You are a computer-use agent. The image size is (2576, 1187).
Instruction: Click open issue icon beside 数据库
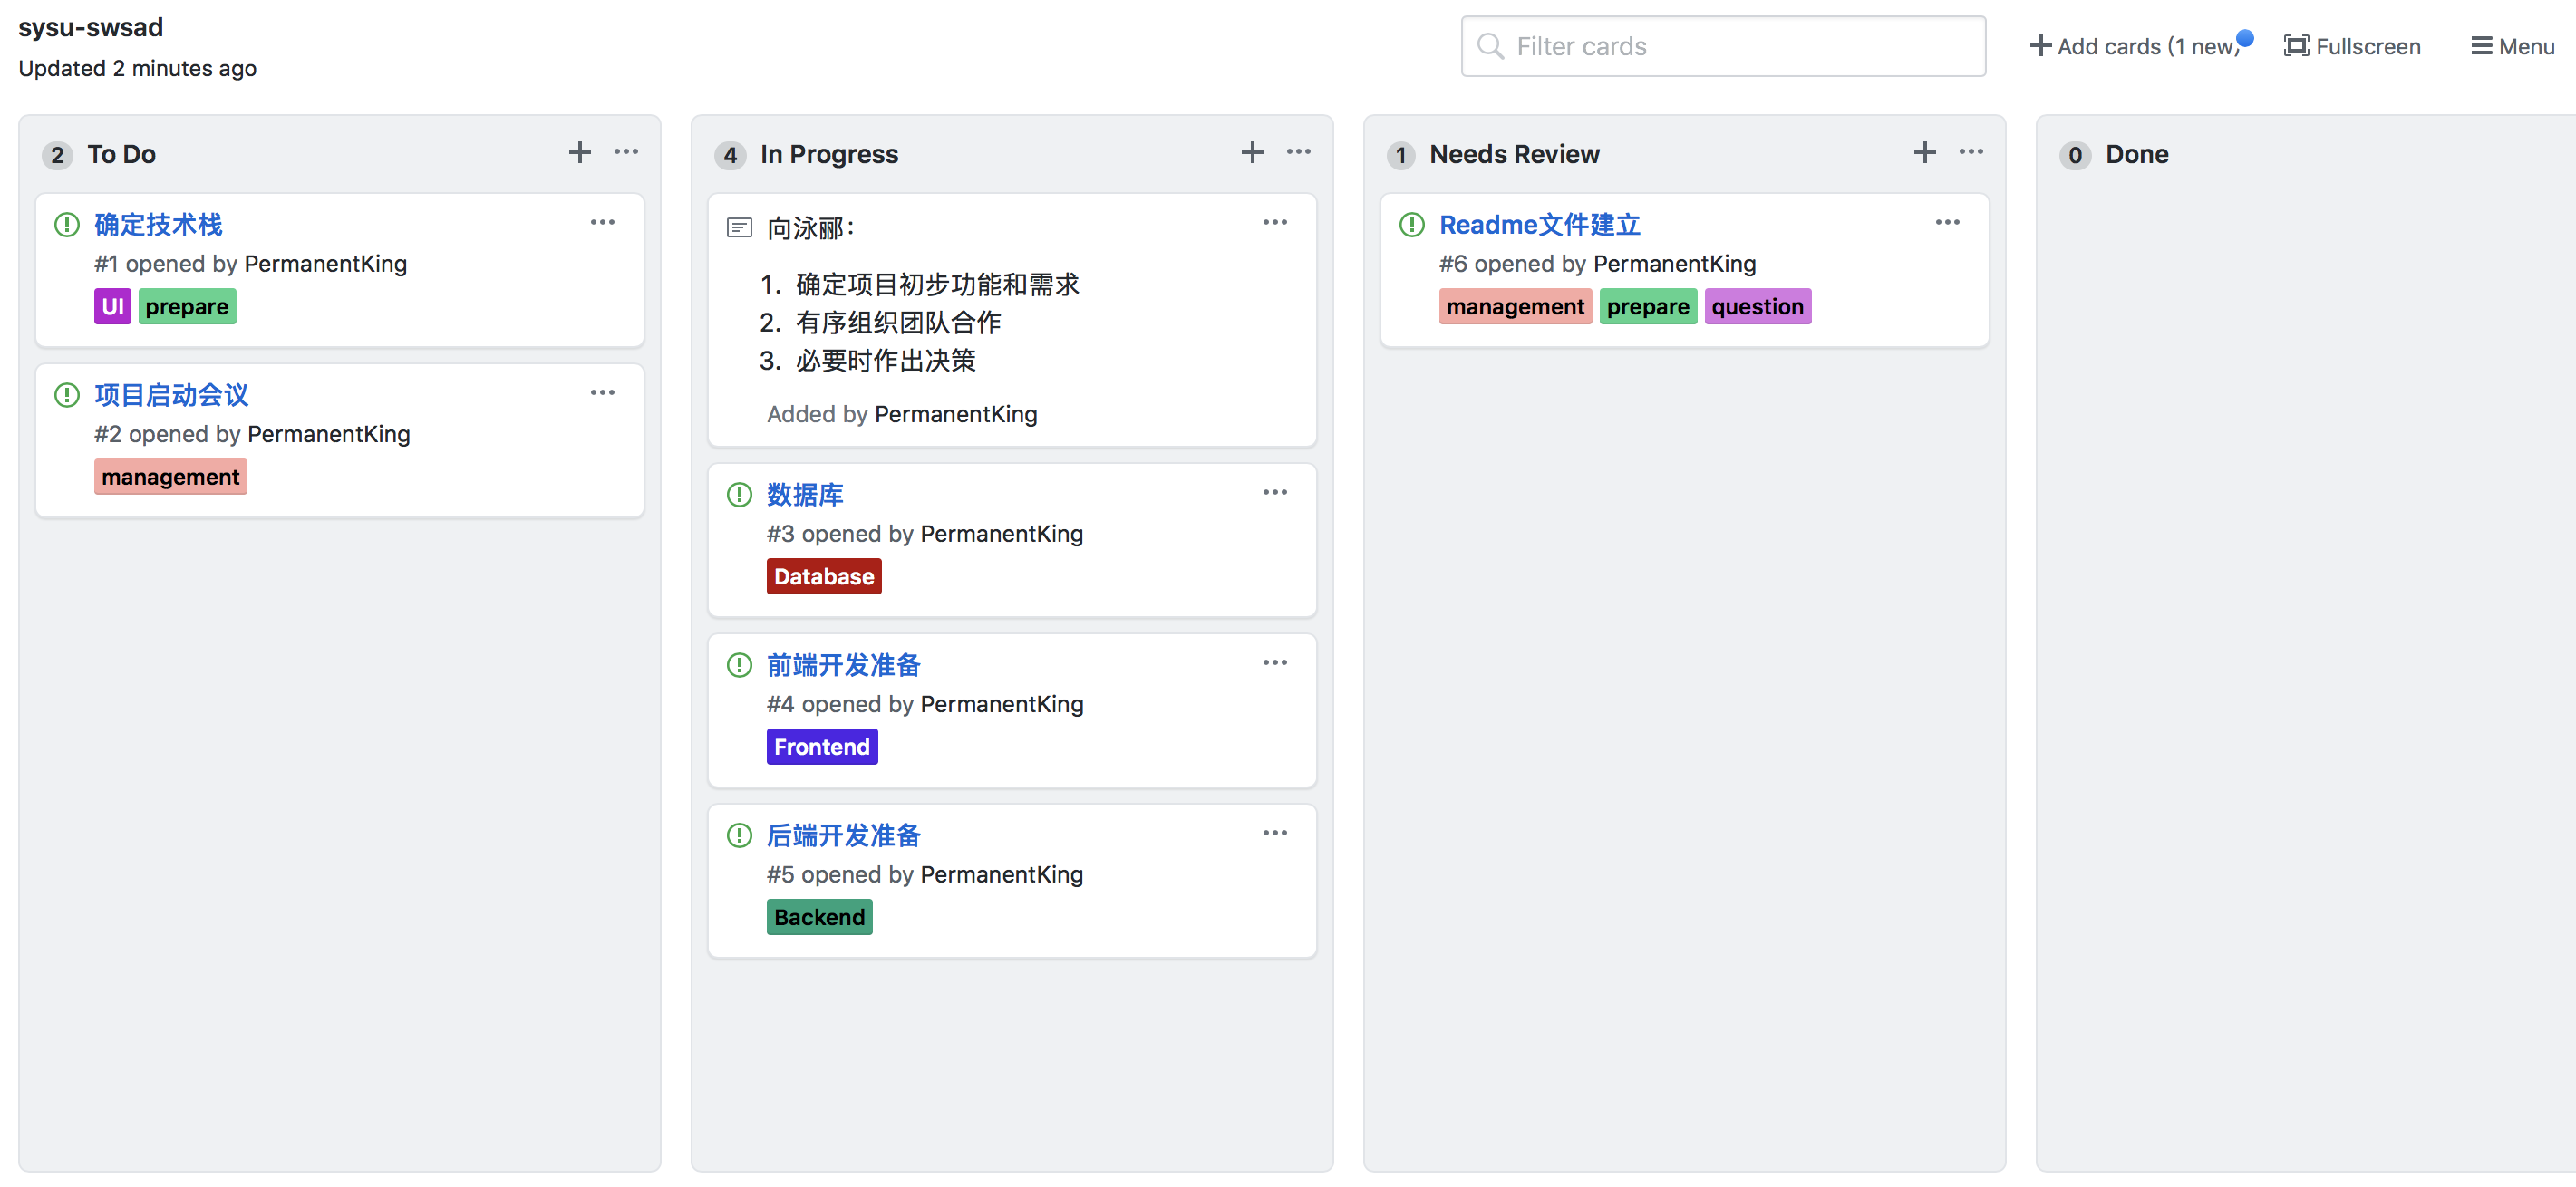(x=739, y=494)
